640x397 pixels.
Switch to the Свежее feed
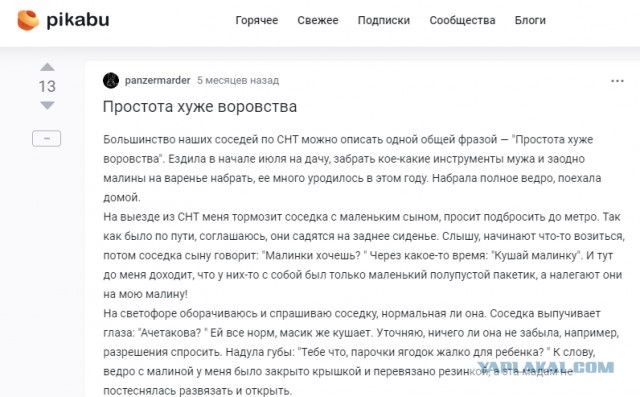click(318, 20)
